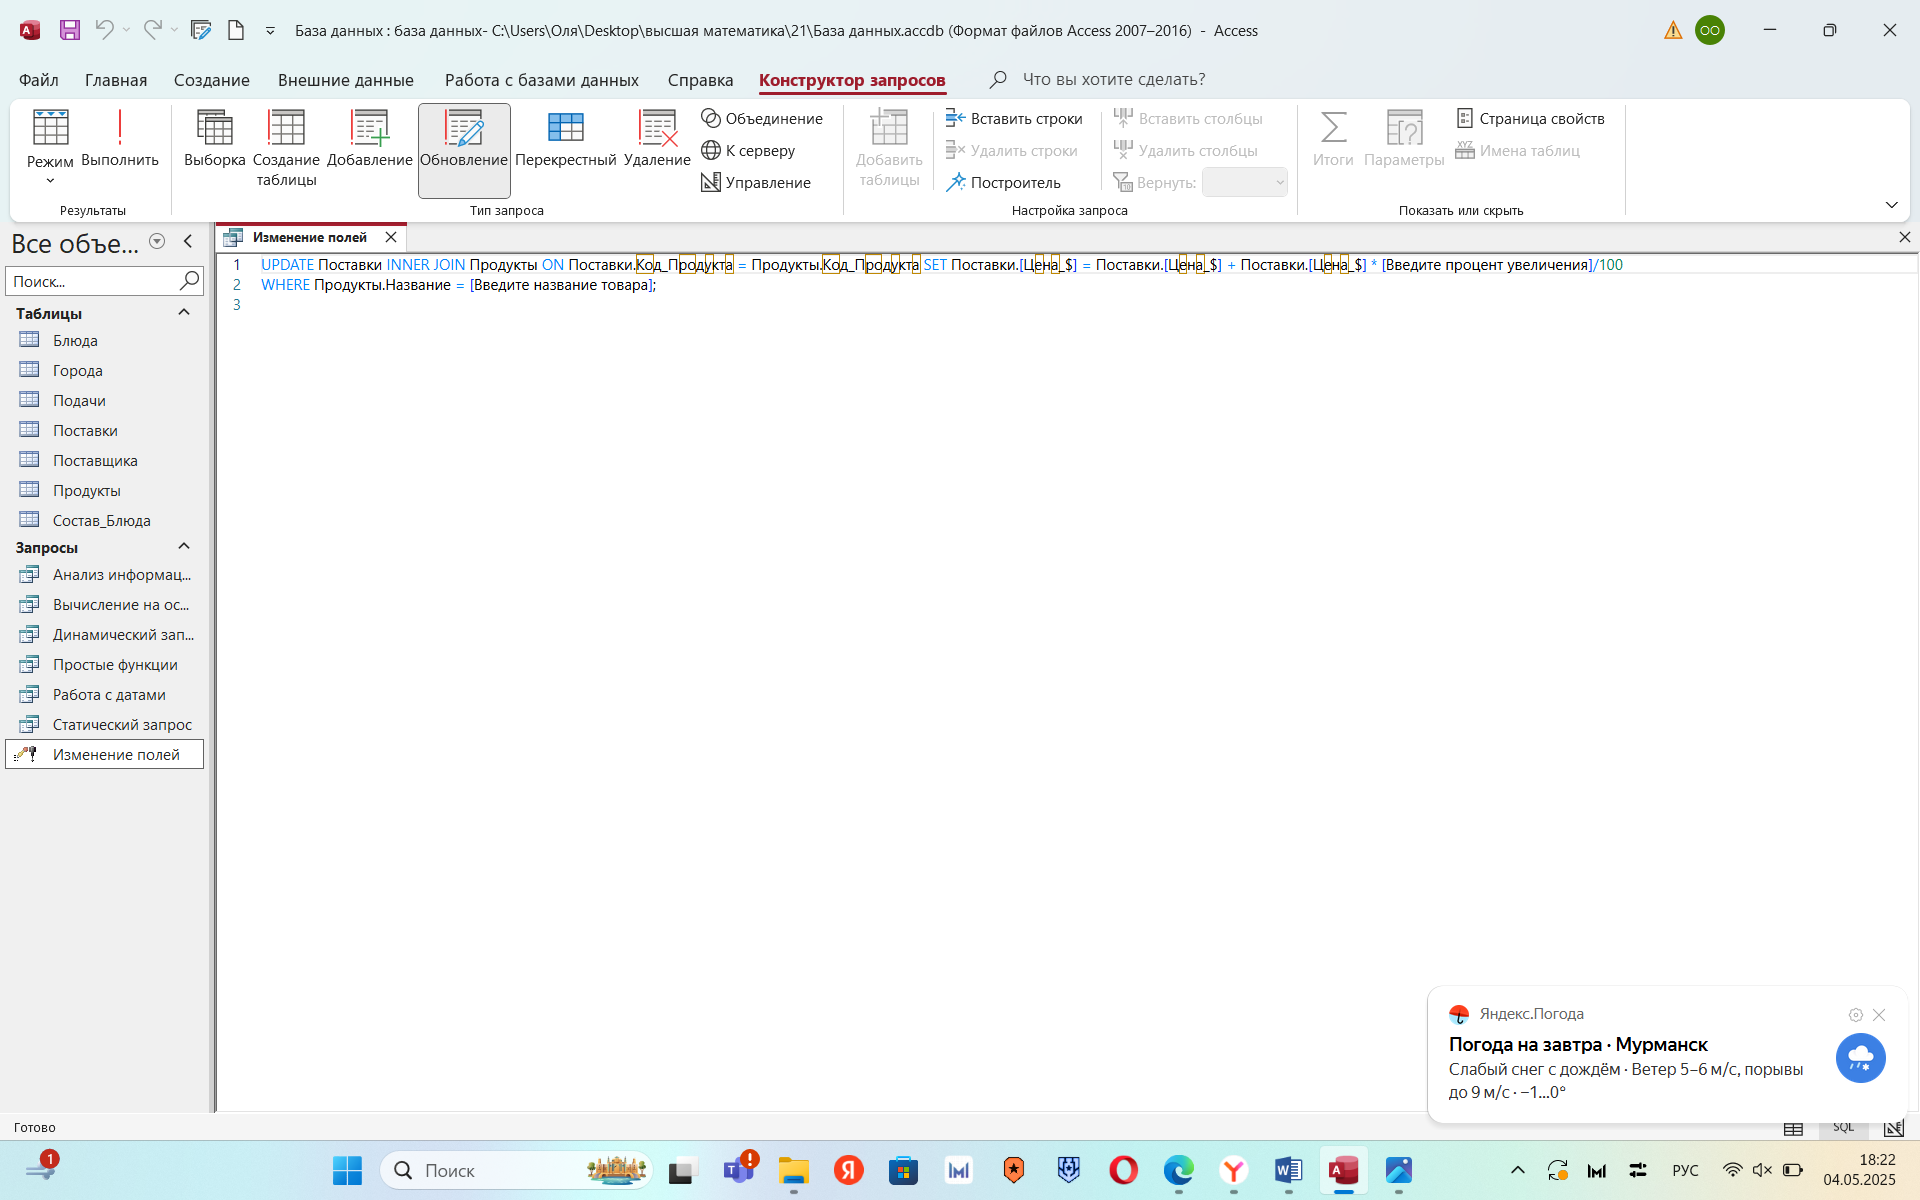Click the Погода на завтра · Мурманск headline

coord(1578,1044)
